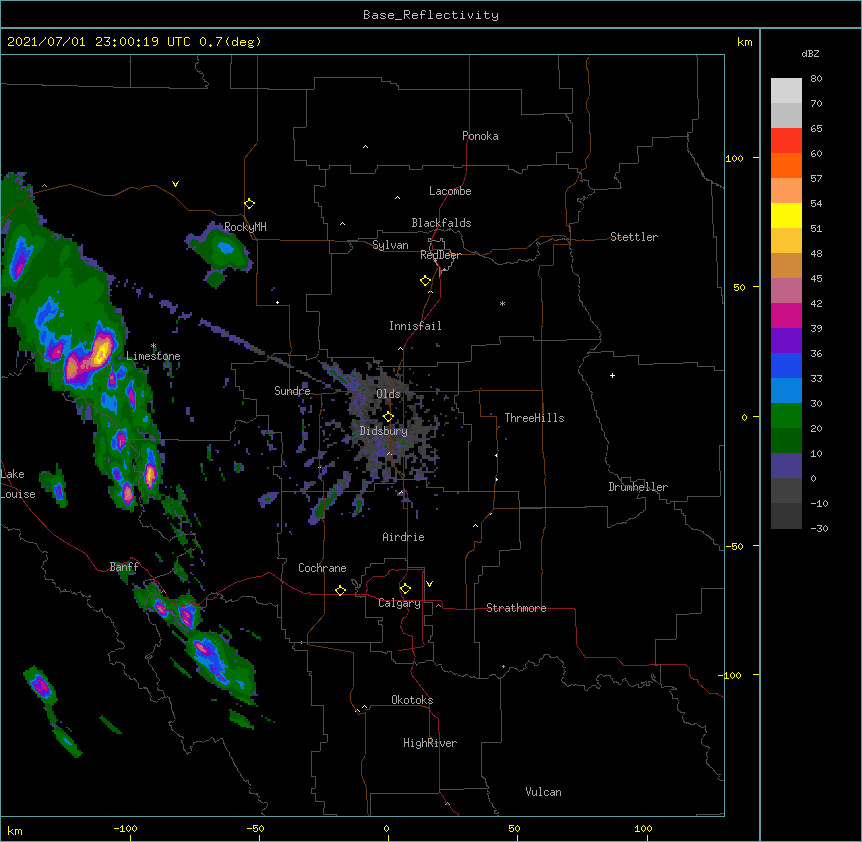This screenshot has width=862, height=842.
Task: Click the Banff label
Action: pyautogui.click(x=124, y=567)
